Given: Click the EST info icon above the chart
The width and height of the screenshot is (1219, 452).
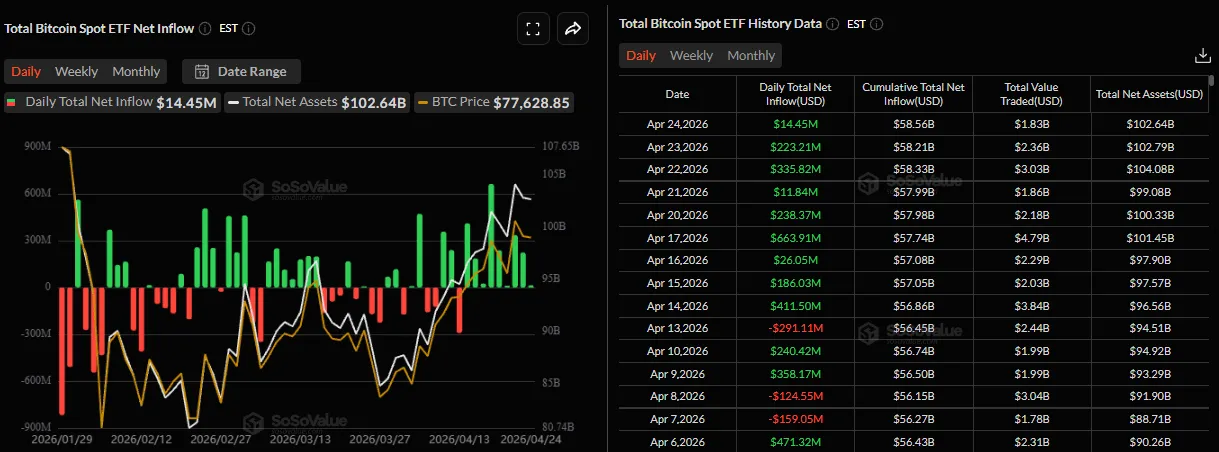Looking at the screenshot, I should pyautogui.click(x=249, y=29).
